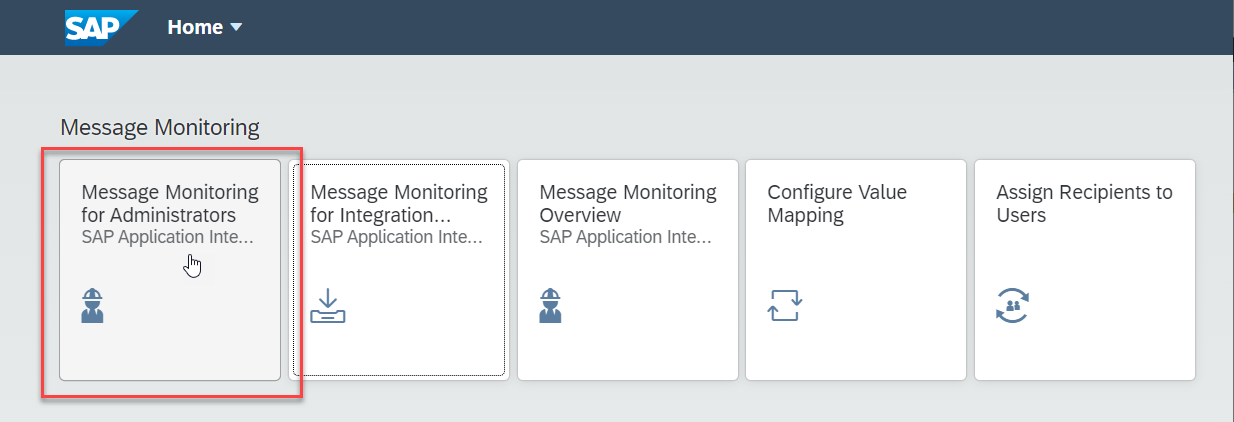Click Integration tile subtitle SAP Application Inte...
The height and width of the screenshot is (422, 1234).
[397, 238]
